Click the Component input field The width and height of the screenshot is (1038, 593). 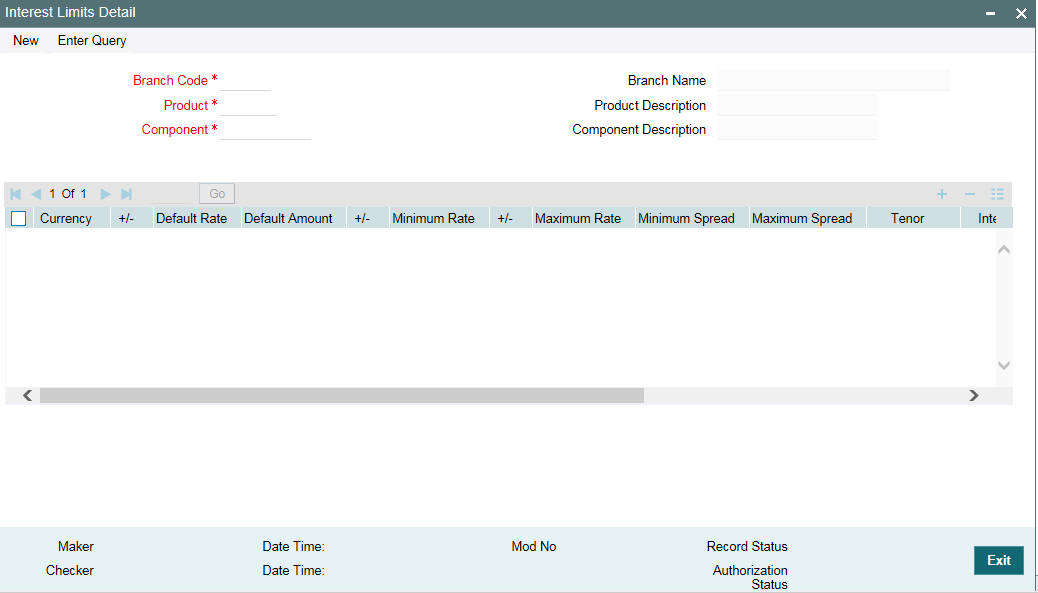coord(265,130)
